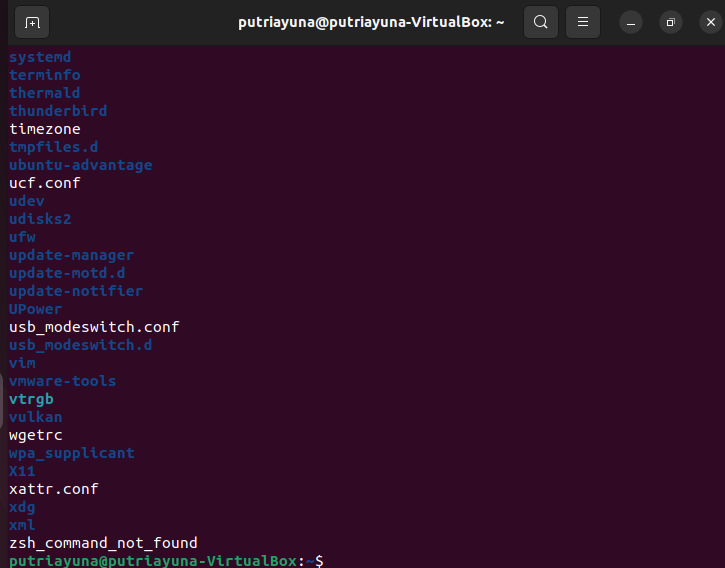The image size is (725, 568).
Task: Open the terminal search tool
Action: point(541,22)
